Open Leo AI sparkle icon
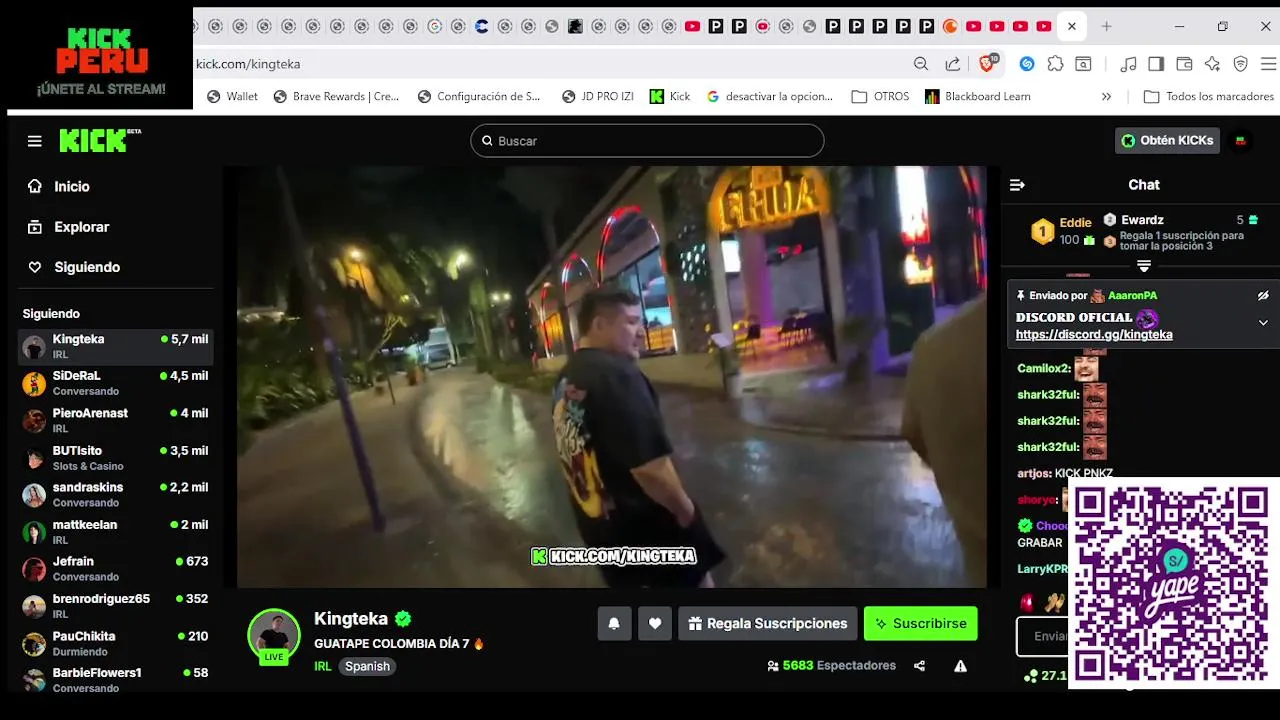The width and height of the screenshot is (1280, 720). [1212, 64]
